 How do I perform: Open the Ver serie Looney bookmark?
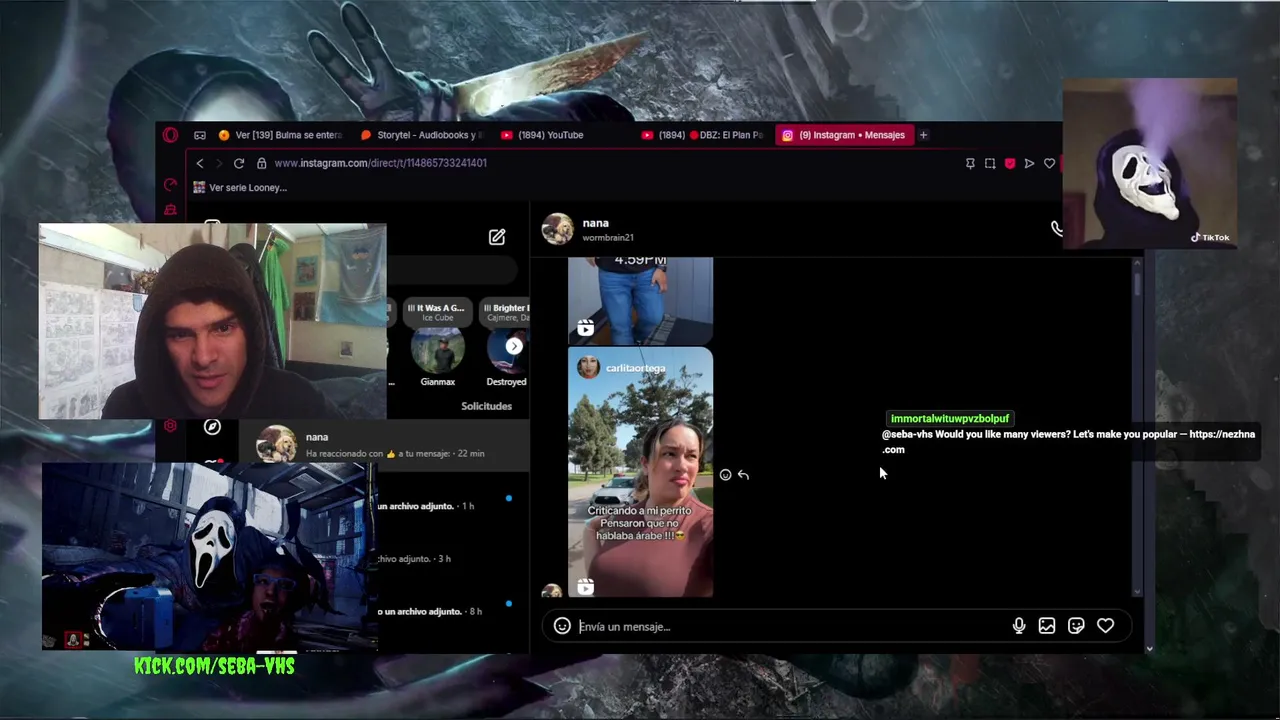[x=240, y=187]
